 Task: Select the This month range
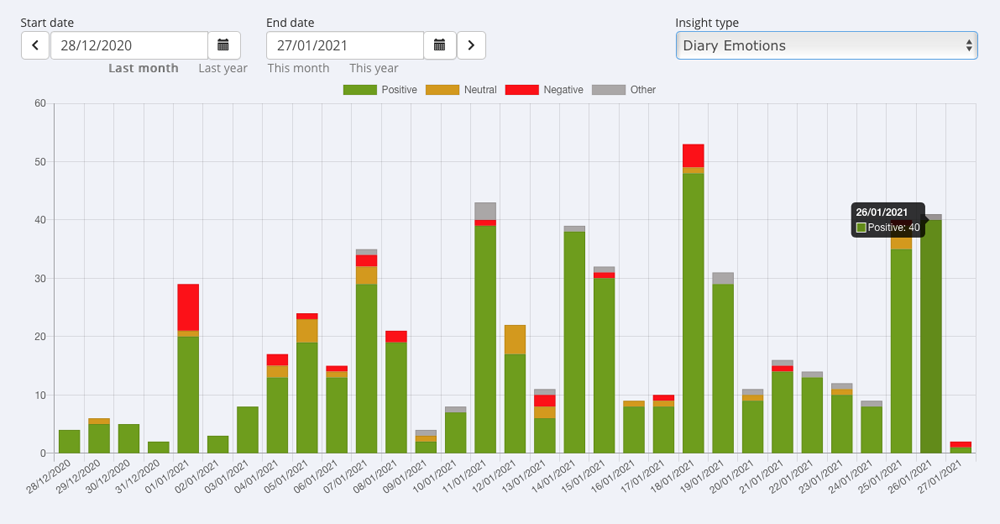coord(298,68)
